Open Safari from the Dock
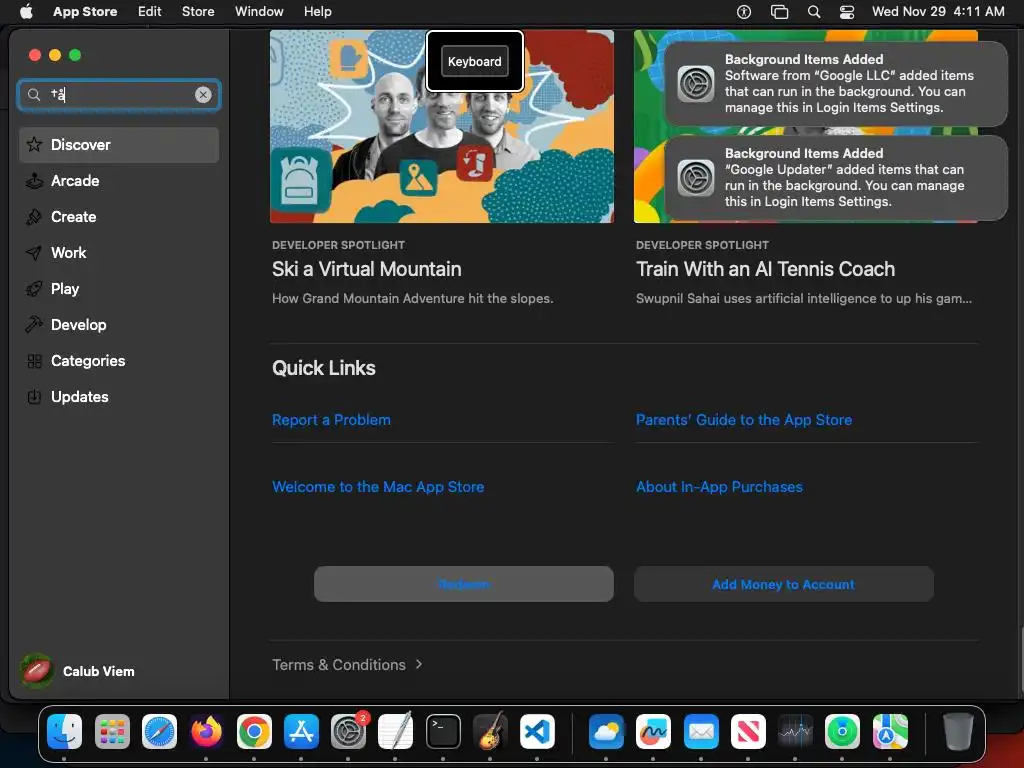This screenshot has height=768, width=1024. (x=159, y=731)
